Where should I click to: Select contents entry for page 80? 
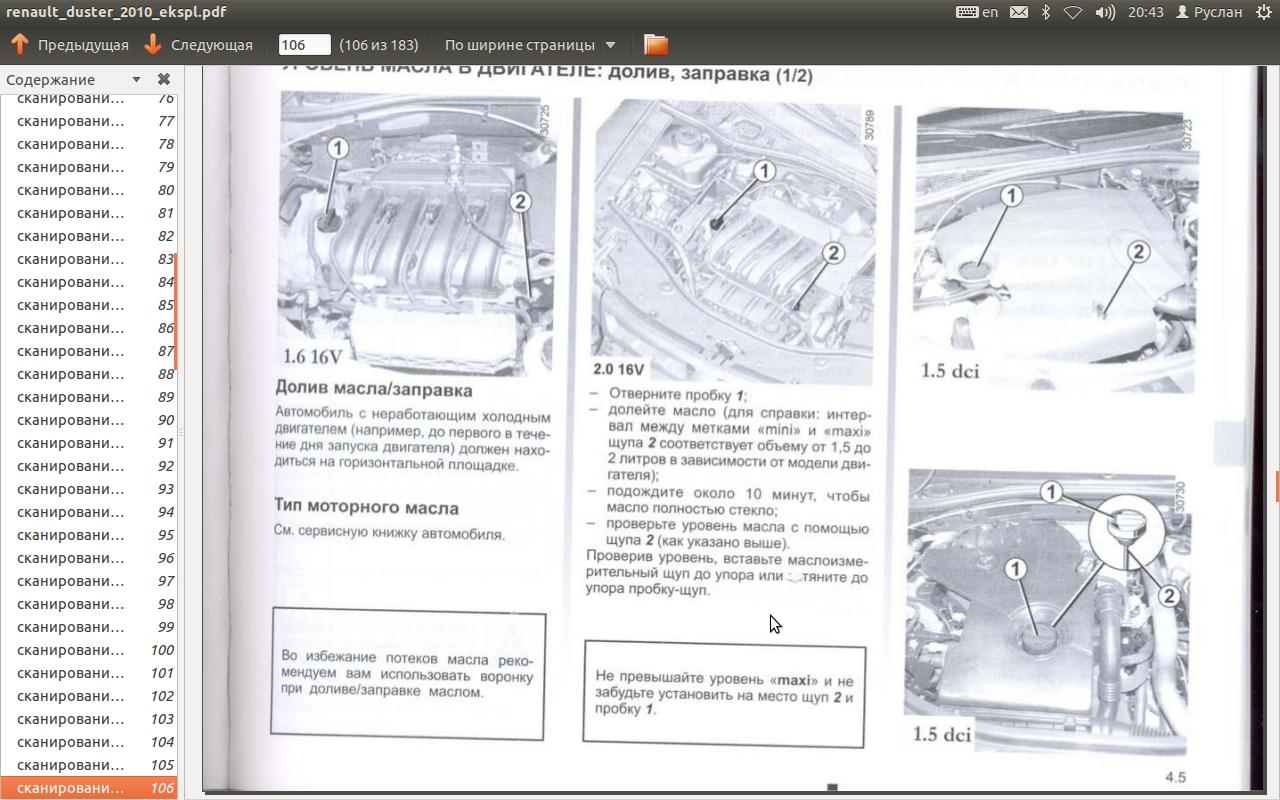point(89,190)
